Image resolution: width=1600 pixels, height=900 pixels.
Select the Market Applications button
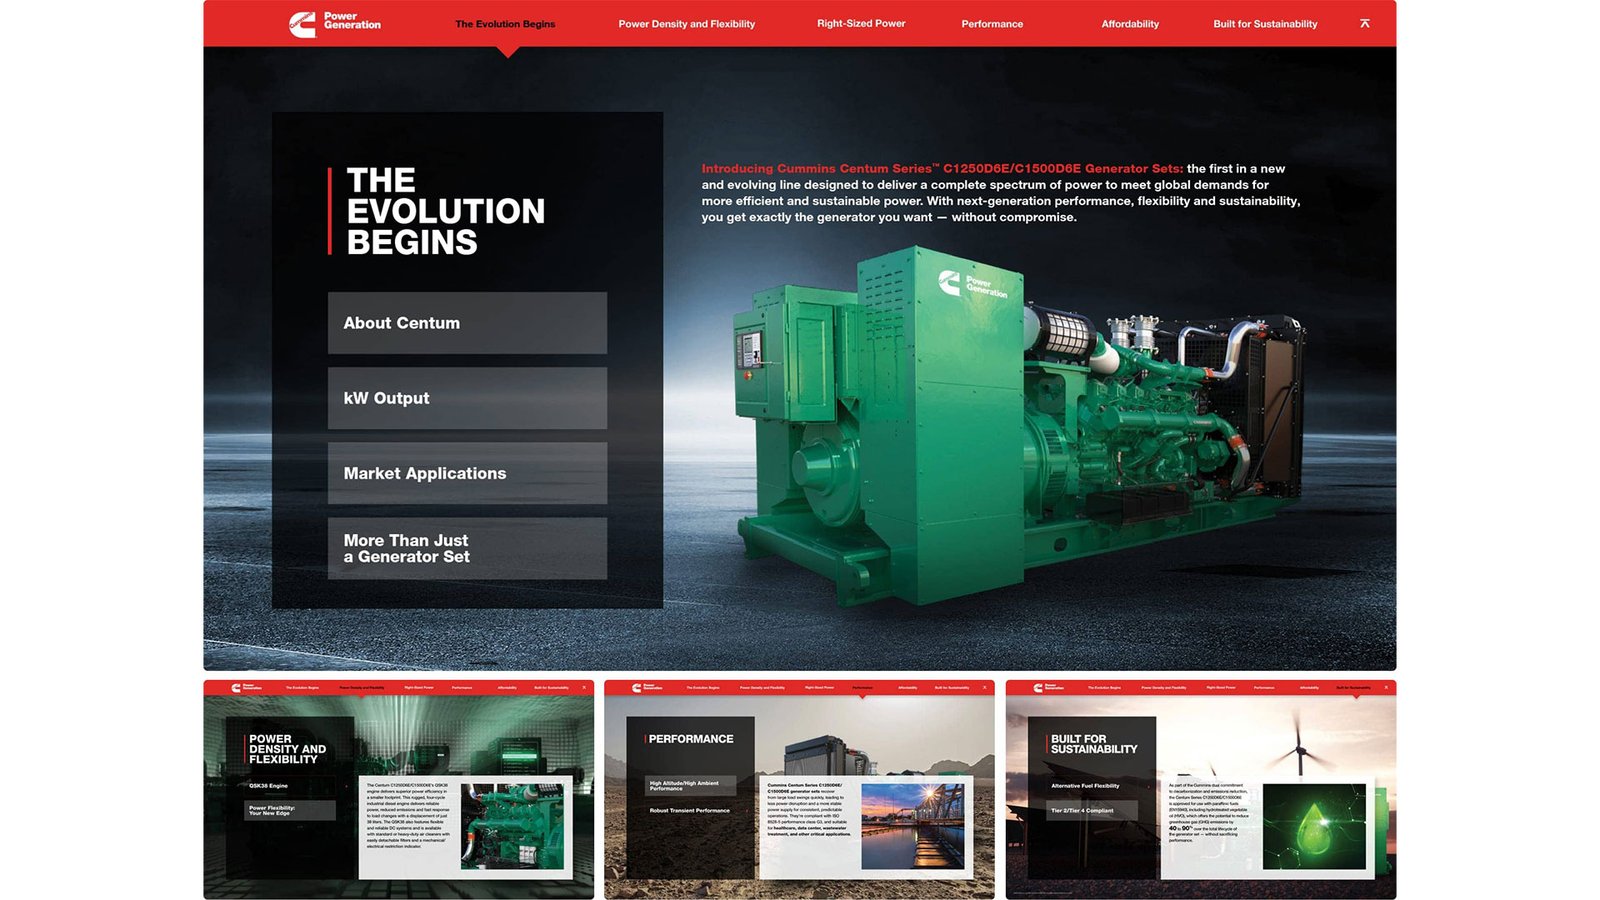click(x=467, y=473)
